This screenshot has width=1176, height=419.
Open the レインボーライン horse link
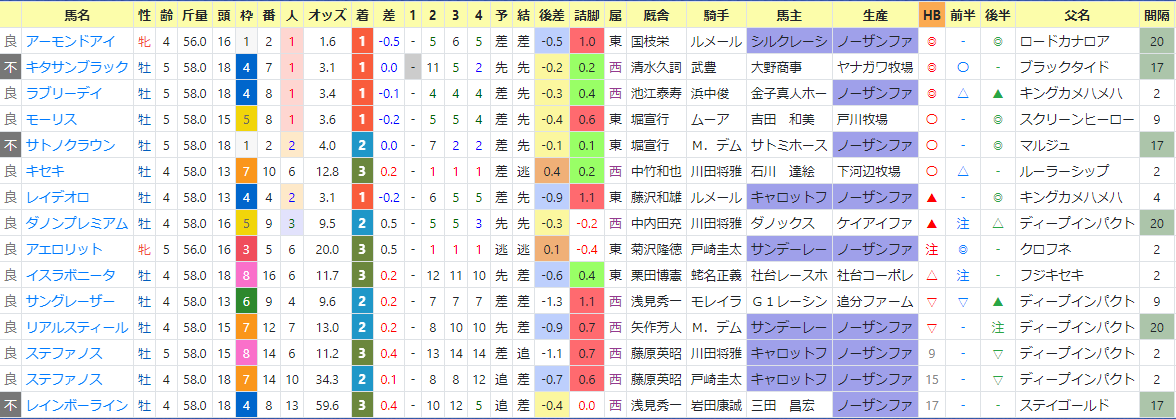tap(77, 406)
